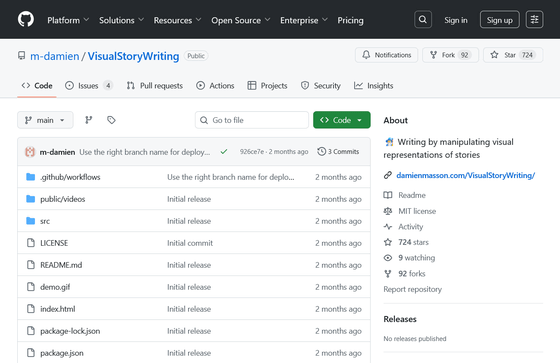The width and height of the screenshot is (560, 363).
Task: Click the branches icon beside main
Action: click(89, 120)
